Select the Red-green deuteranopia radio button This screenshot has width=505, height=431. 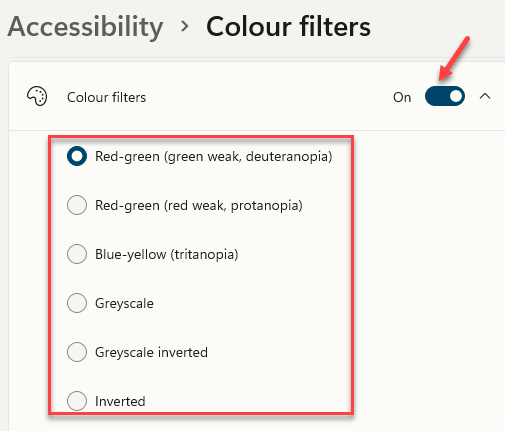click(x=77, y=156)
